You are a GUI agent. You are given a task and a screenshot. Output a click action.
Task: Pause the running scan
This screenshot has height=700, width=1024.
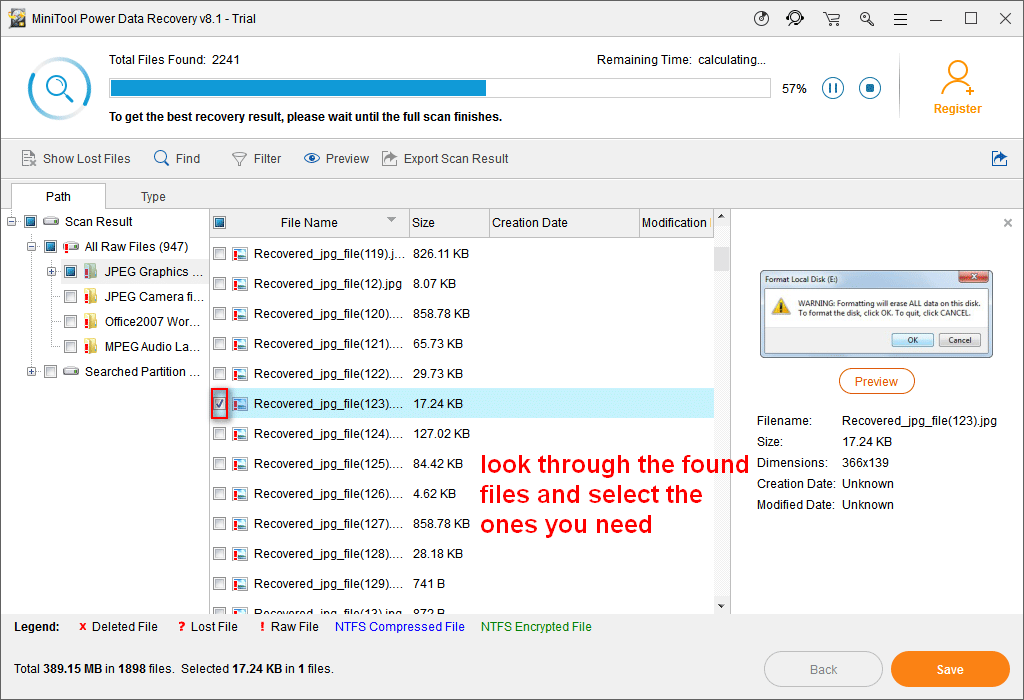(x=833, y=88)
